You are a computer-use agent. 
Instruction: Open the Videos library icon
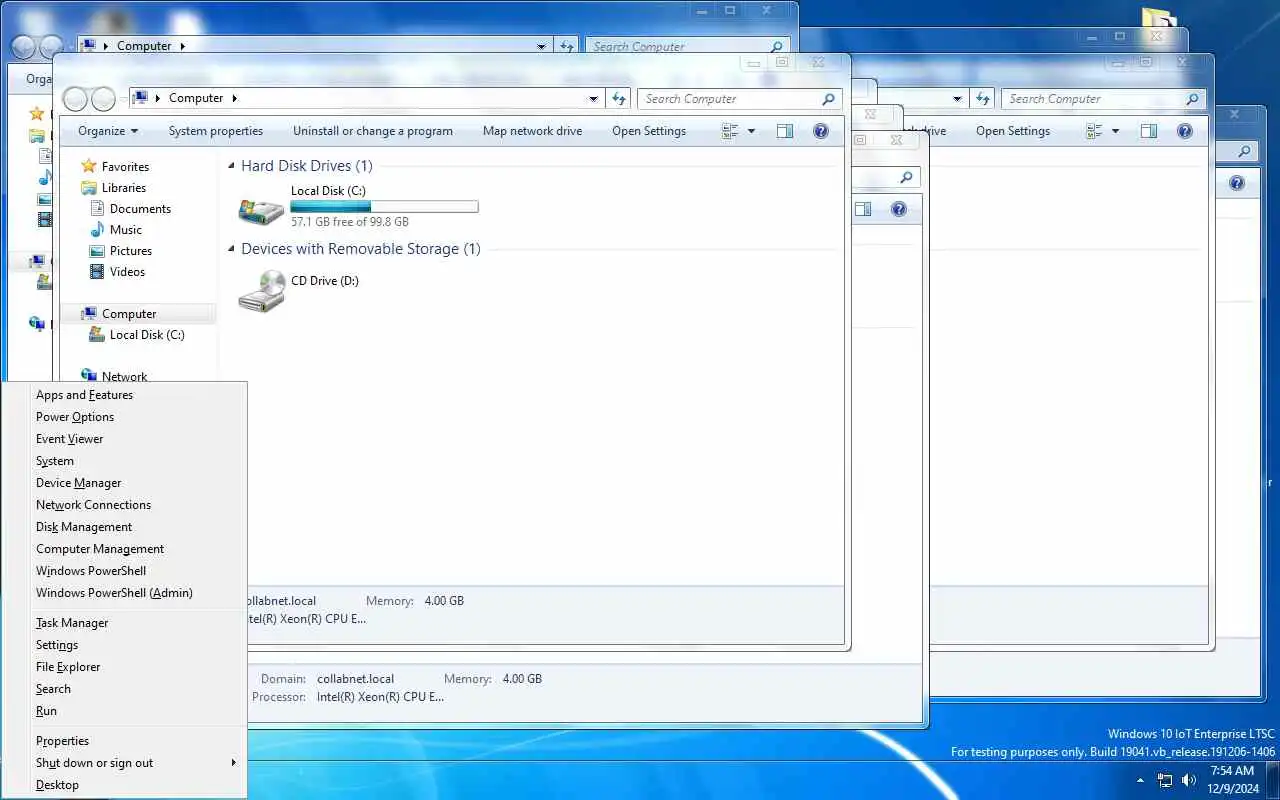pyautogui.click(x=97, y=272)
